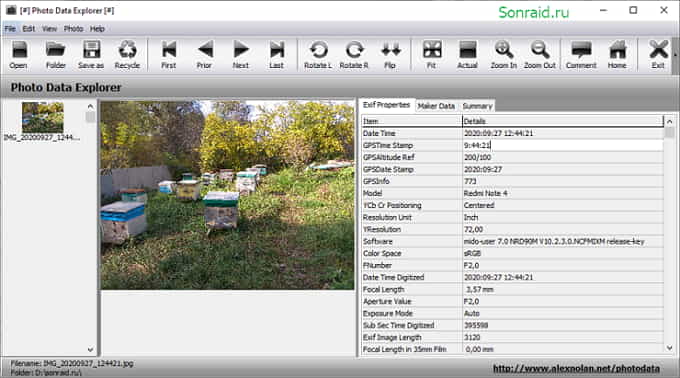Open the Folder browser icon
The width and height of the screenshot is (680, 378).
(56, 55)
